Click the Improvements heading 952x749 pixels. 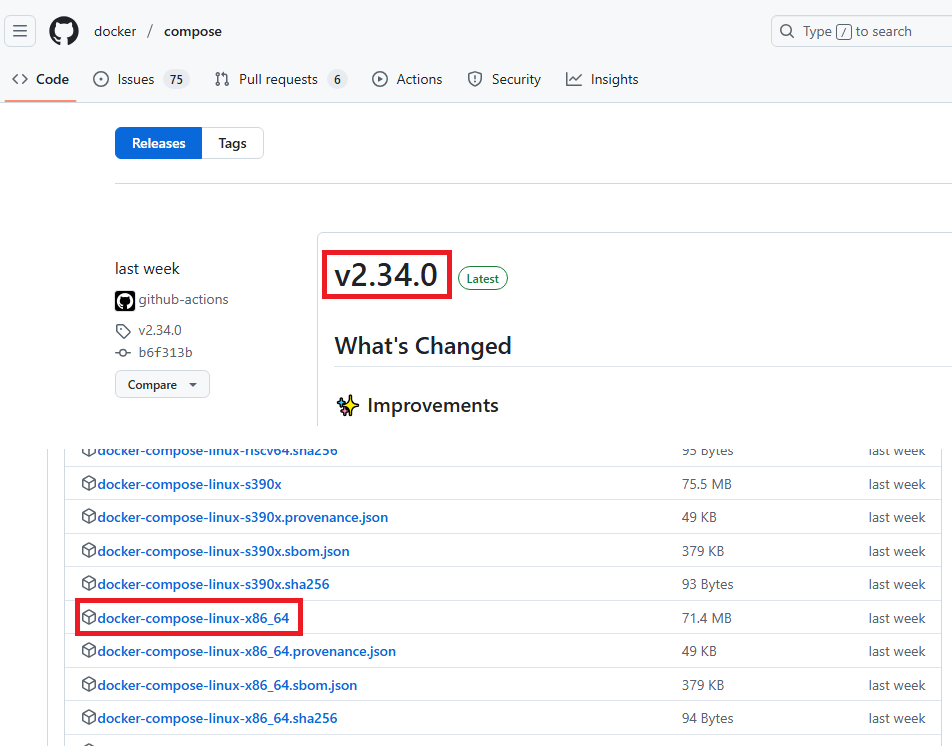[x=433, y=405]
